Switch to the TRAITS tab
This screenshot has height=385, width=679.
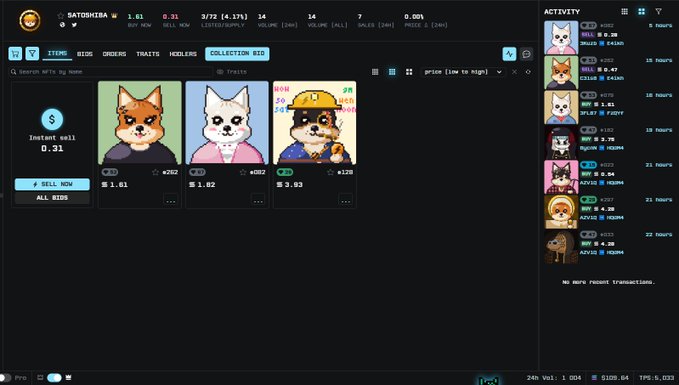[148, 54]
